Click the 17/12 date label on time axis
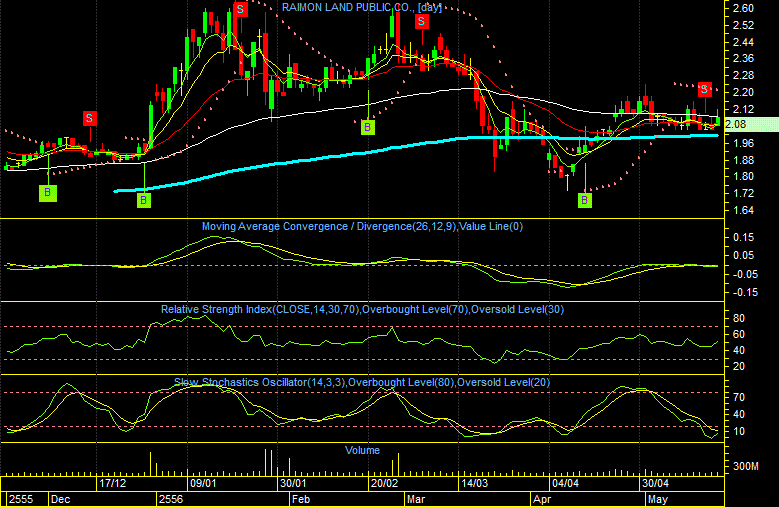 113,483
